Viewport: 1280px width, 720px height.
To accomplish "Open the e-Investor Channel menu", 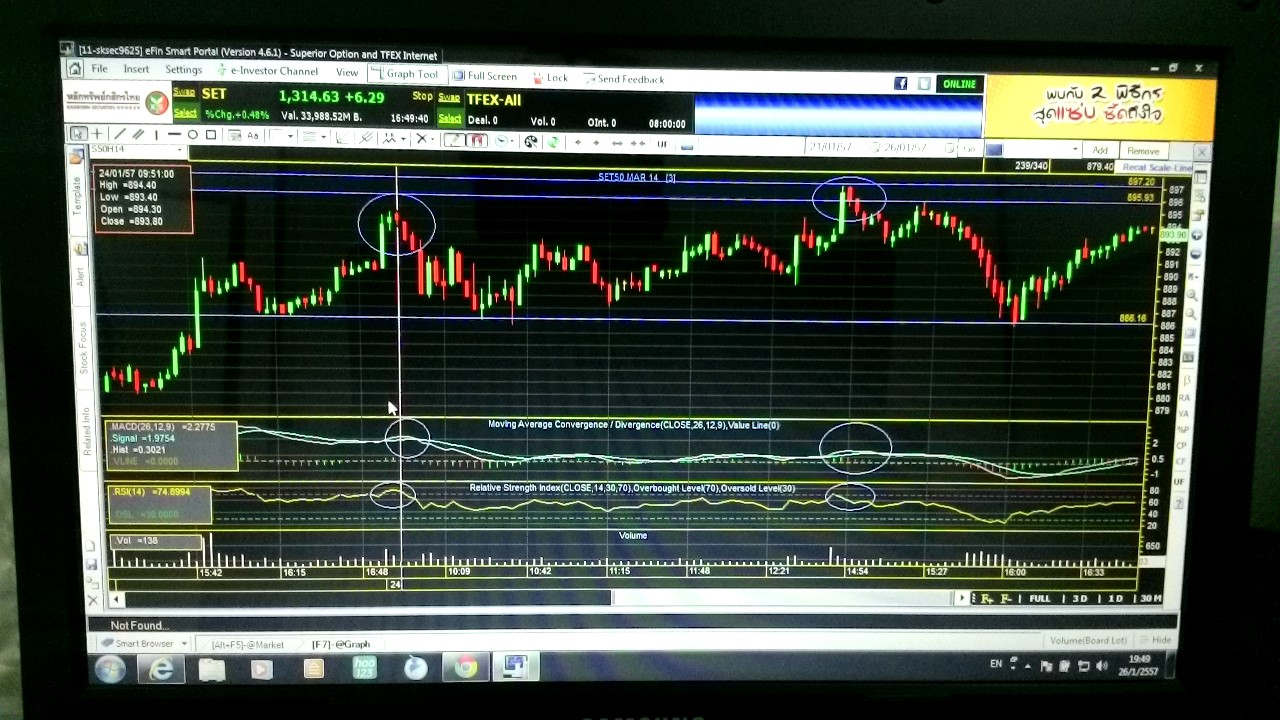I will click(268, 71).
